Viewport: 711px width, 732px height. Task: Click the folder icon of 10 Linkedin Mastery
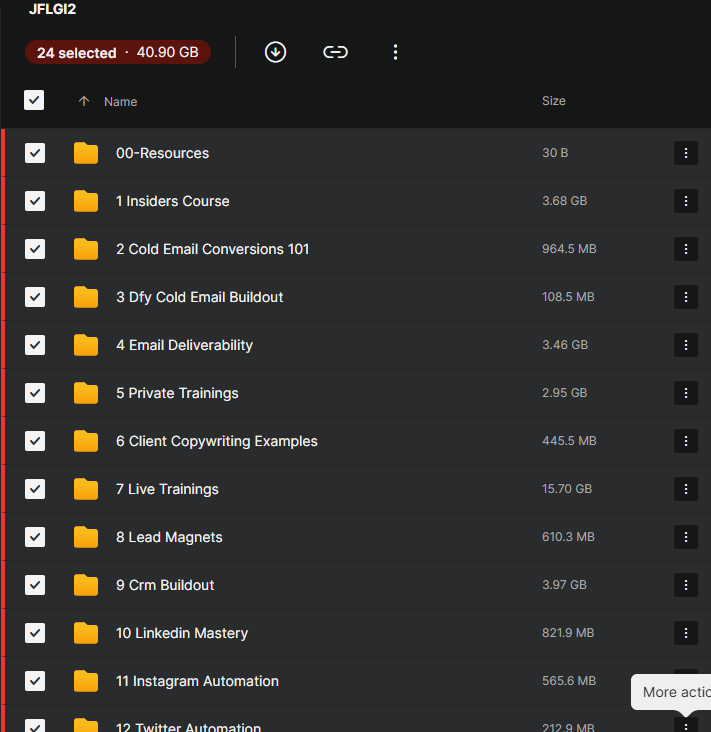tap(86, 633)
